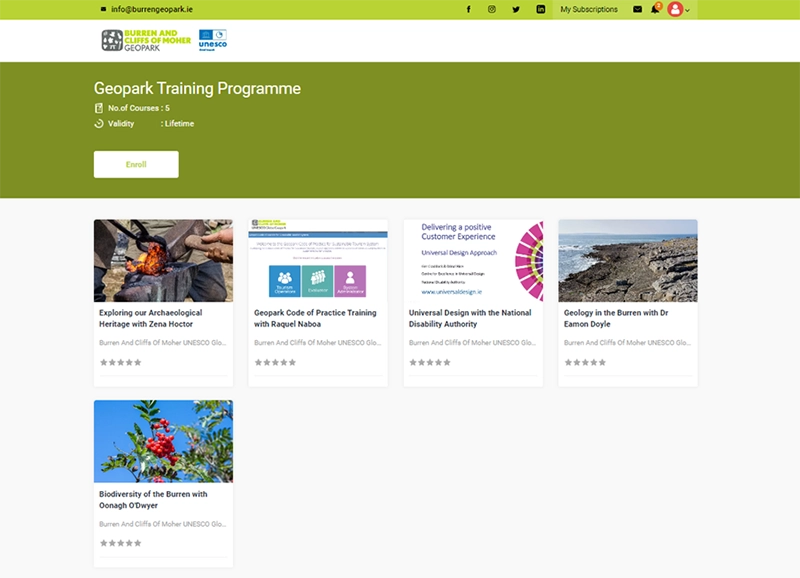The width and height of the screenshot is (800, 578).
Task: Click the provider name under Geology in the Burren
Action: (x=628, y=343)
